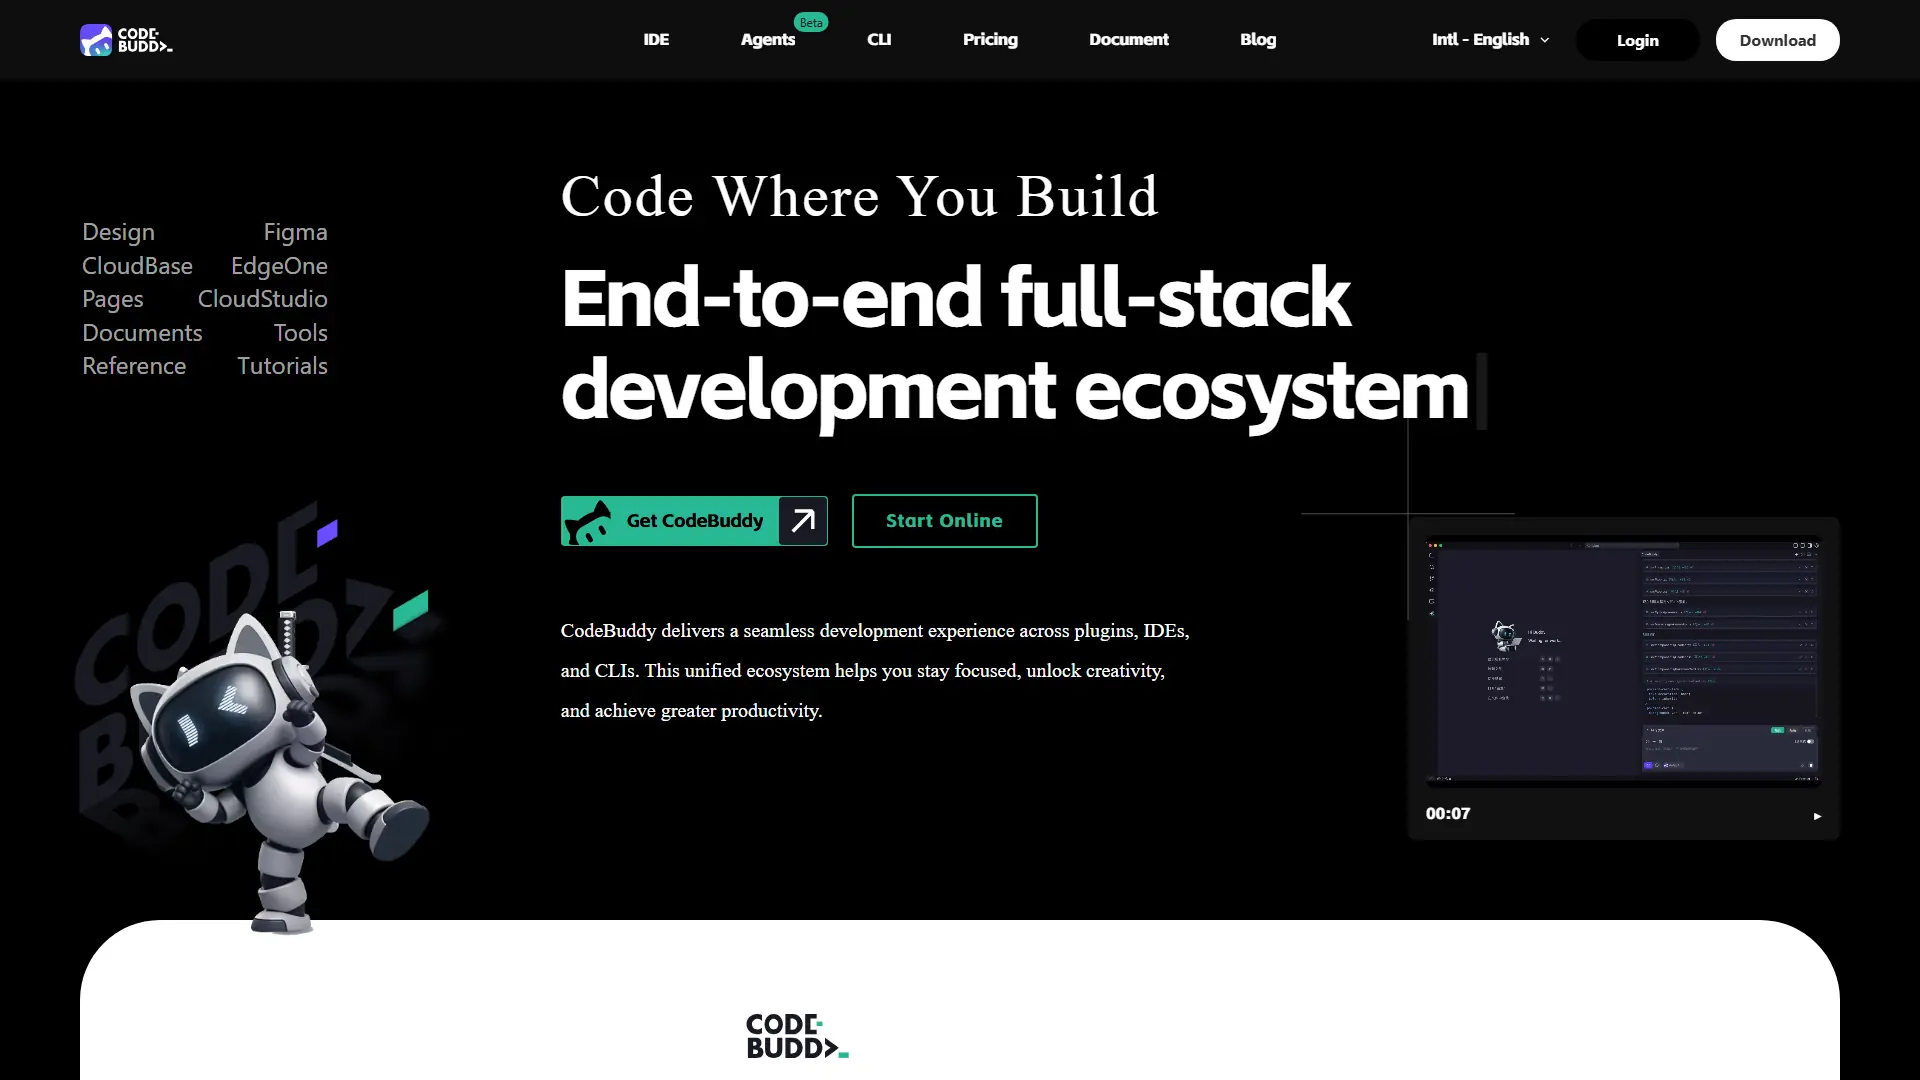Click the 00:07 video timestamp

coord(1447,814)
